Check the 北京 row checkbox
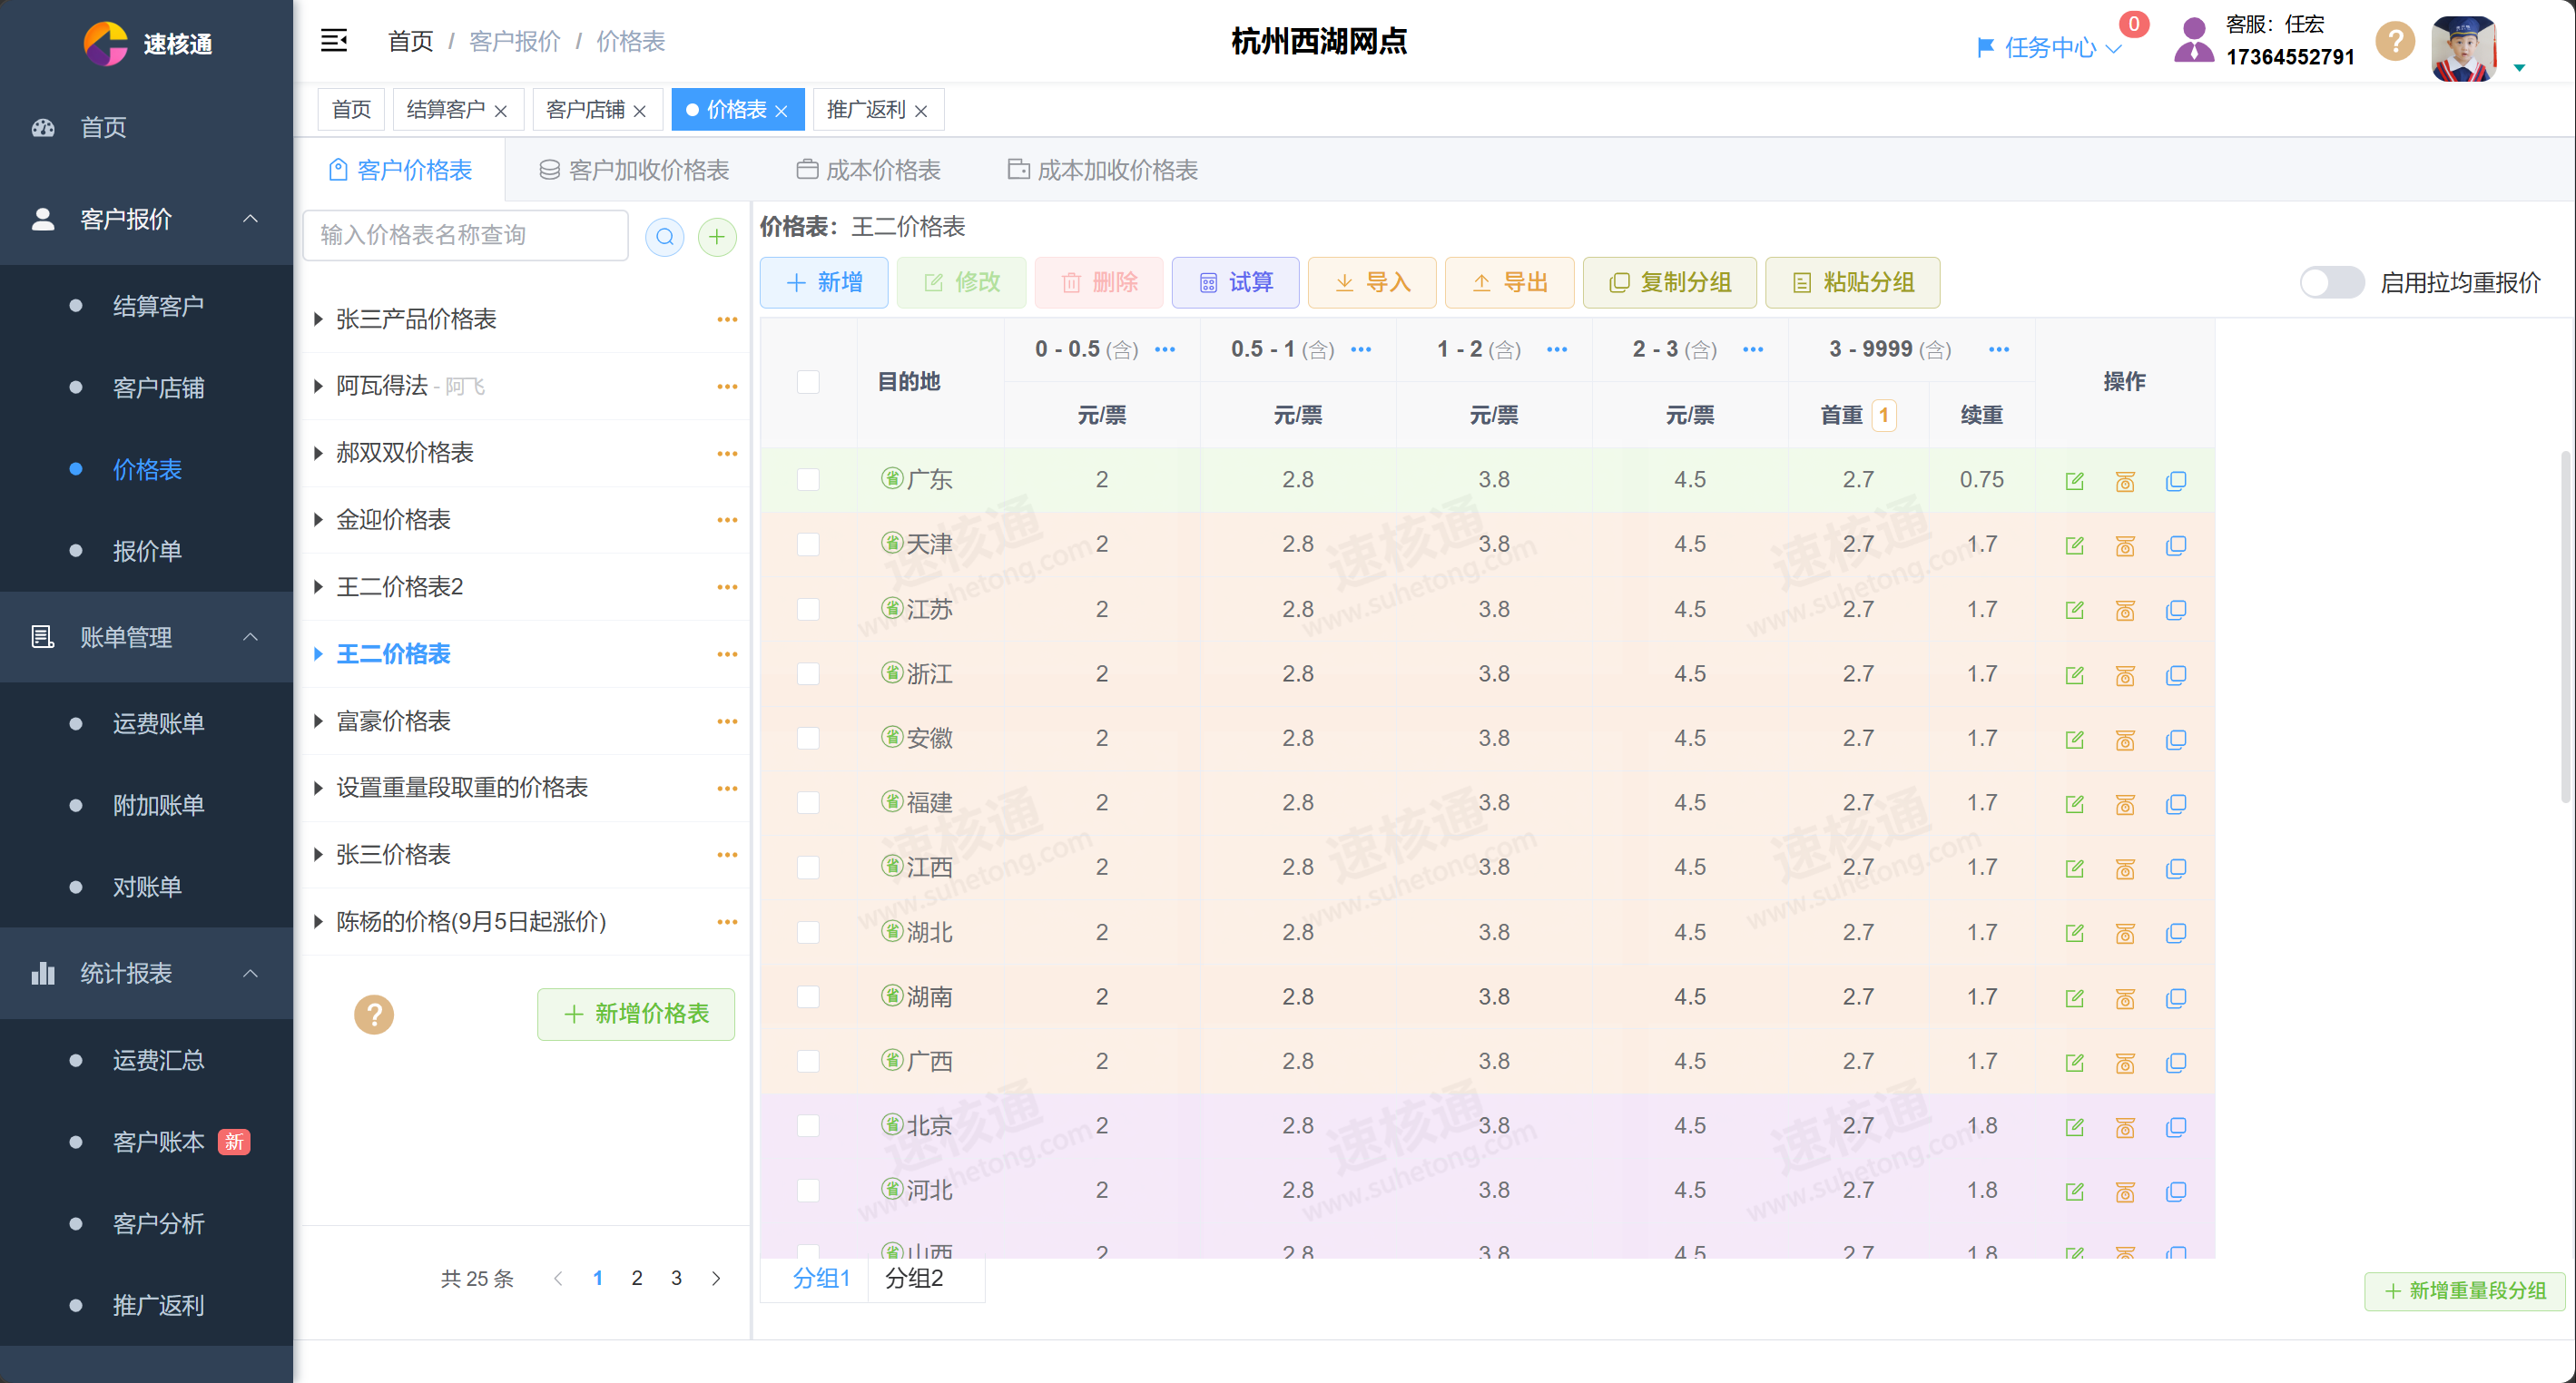Screen dimensions: 2576x1383 click(x=808, y=1126)
